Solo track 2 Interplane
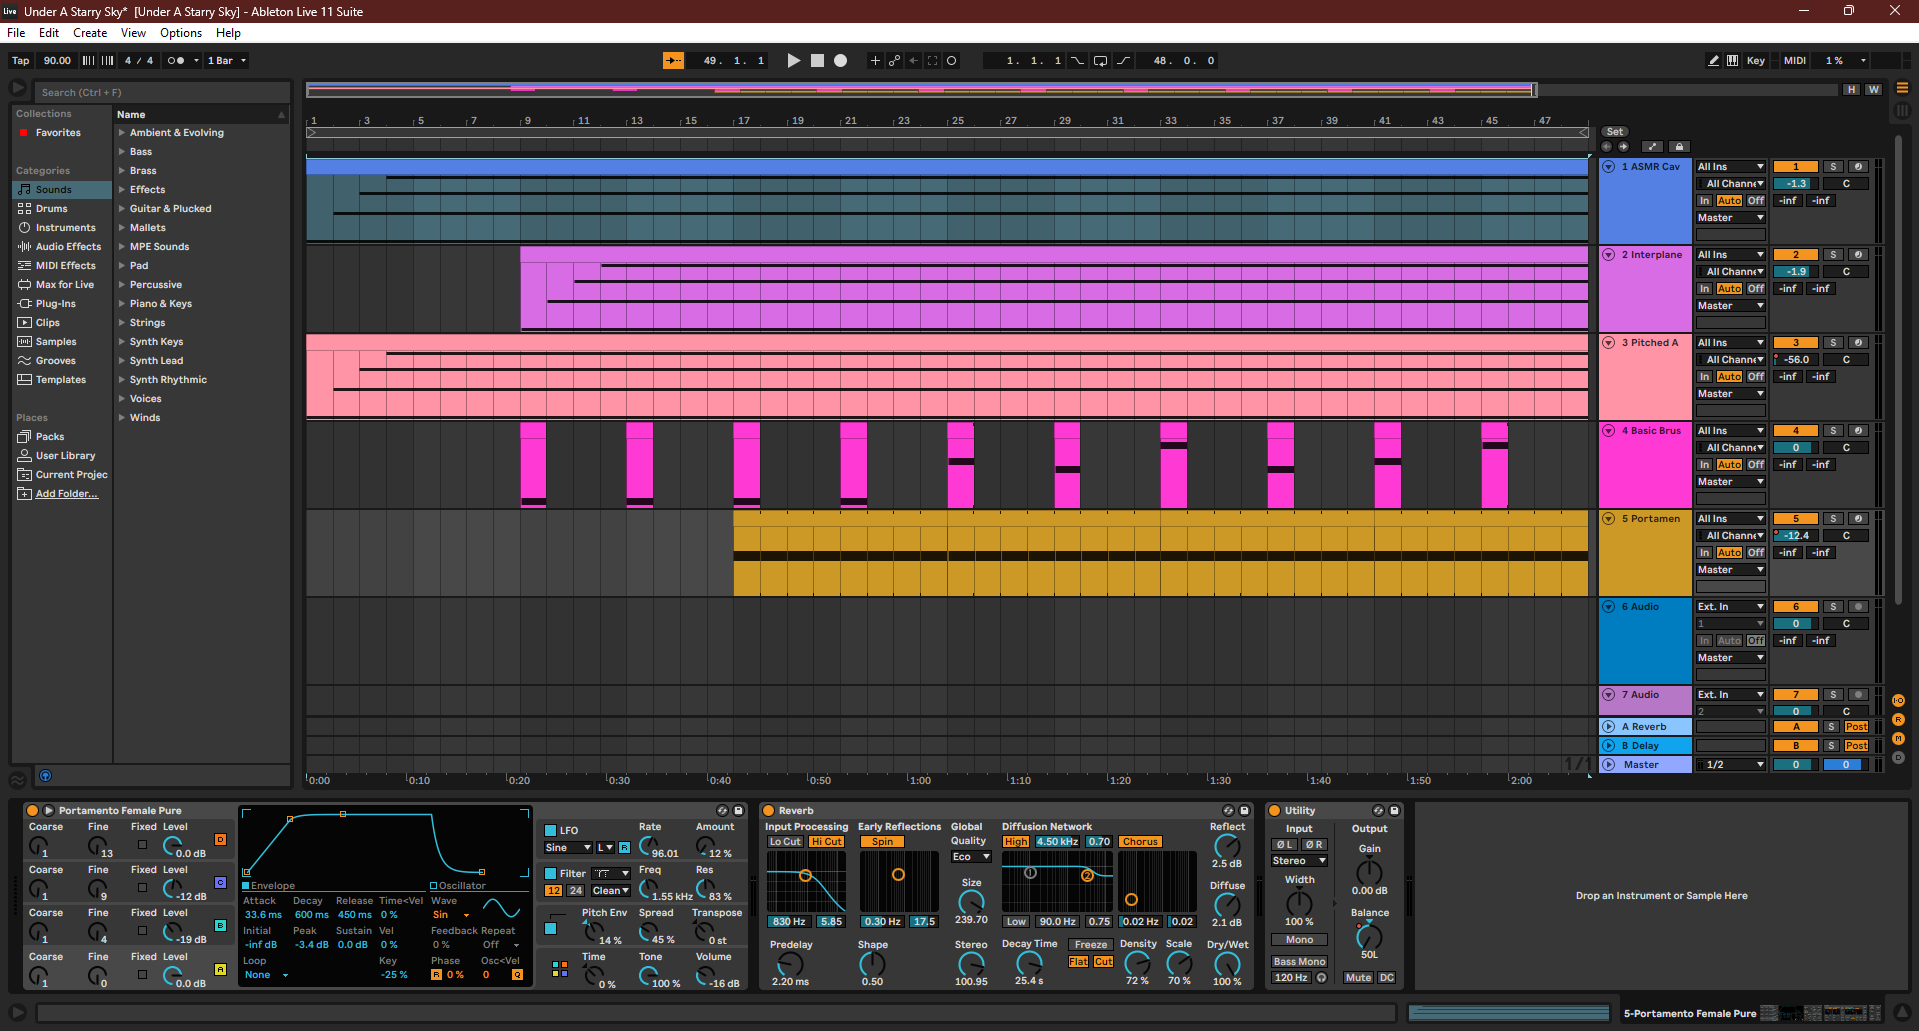The image size is (1919, 1031). click(1833, 255)
